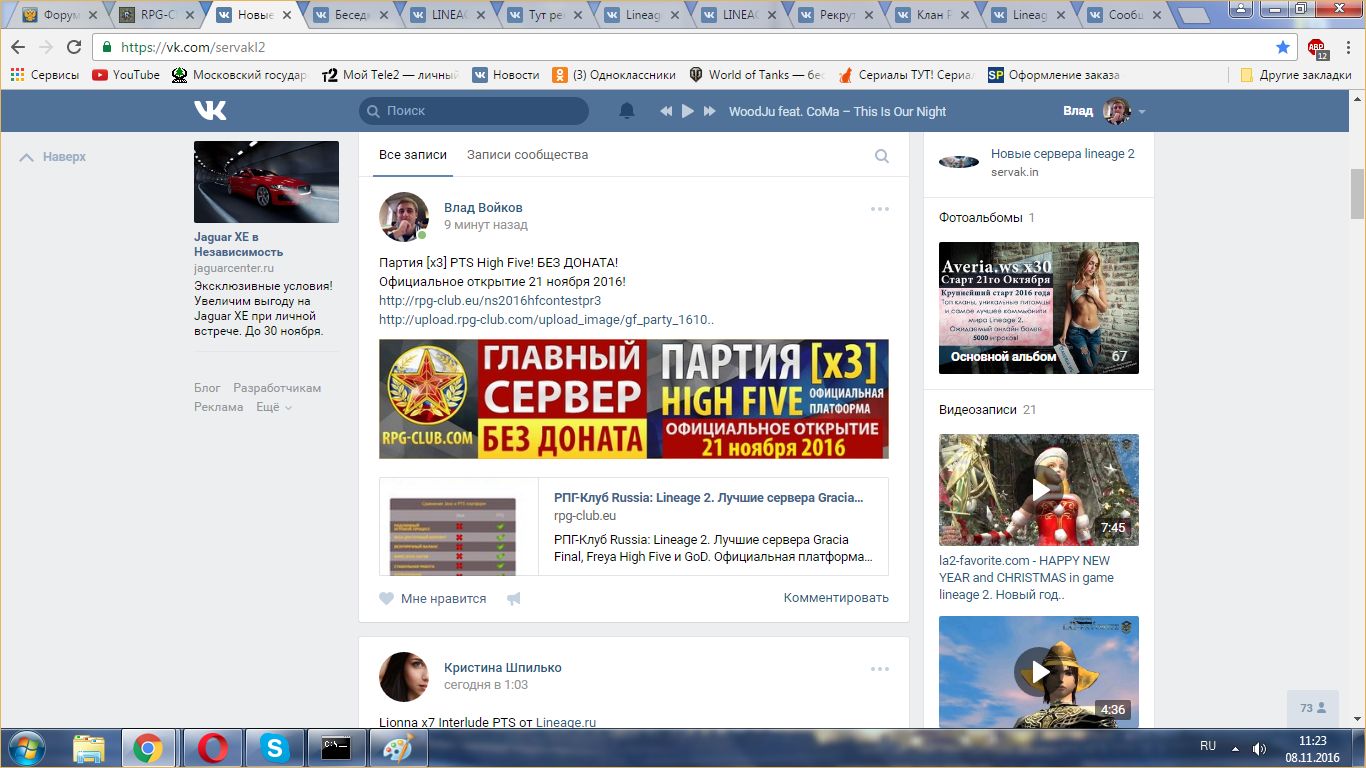Open rpg-club.eu/ns2016hfcontestpr3 link
Screen dimensions: 1366x768
click(490, 300)
